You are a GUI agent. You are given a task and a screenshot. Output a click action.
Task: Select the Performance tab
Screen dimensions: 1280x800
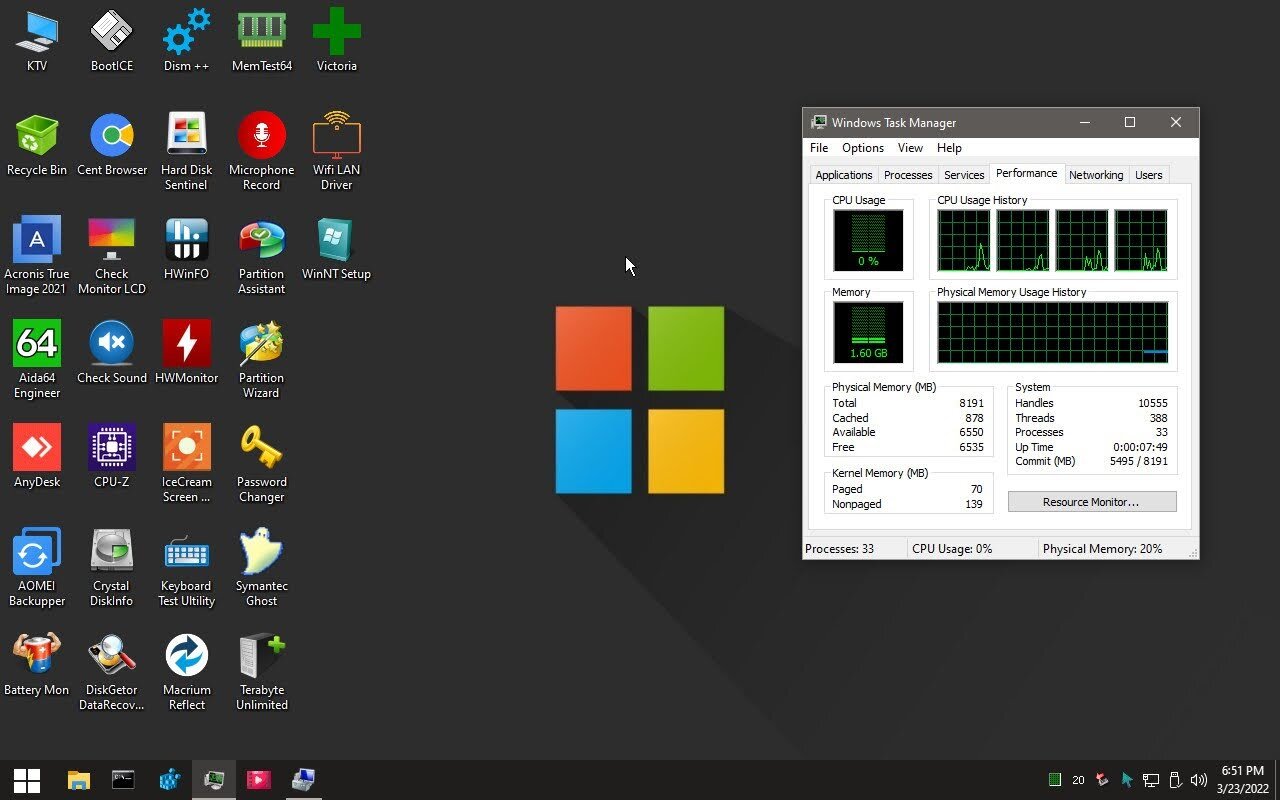[1026, 174]
